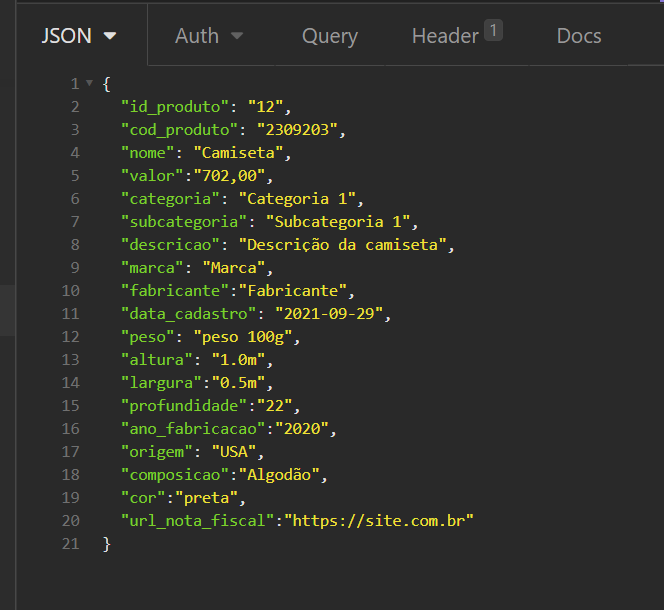Click the "subcategoria" key on line 7

(x=184, y=222)
